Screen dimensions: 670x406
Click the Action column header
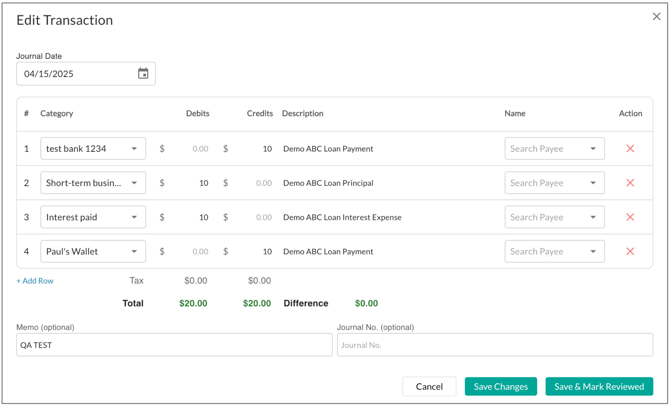pos(630,113)
